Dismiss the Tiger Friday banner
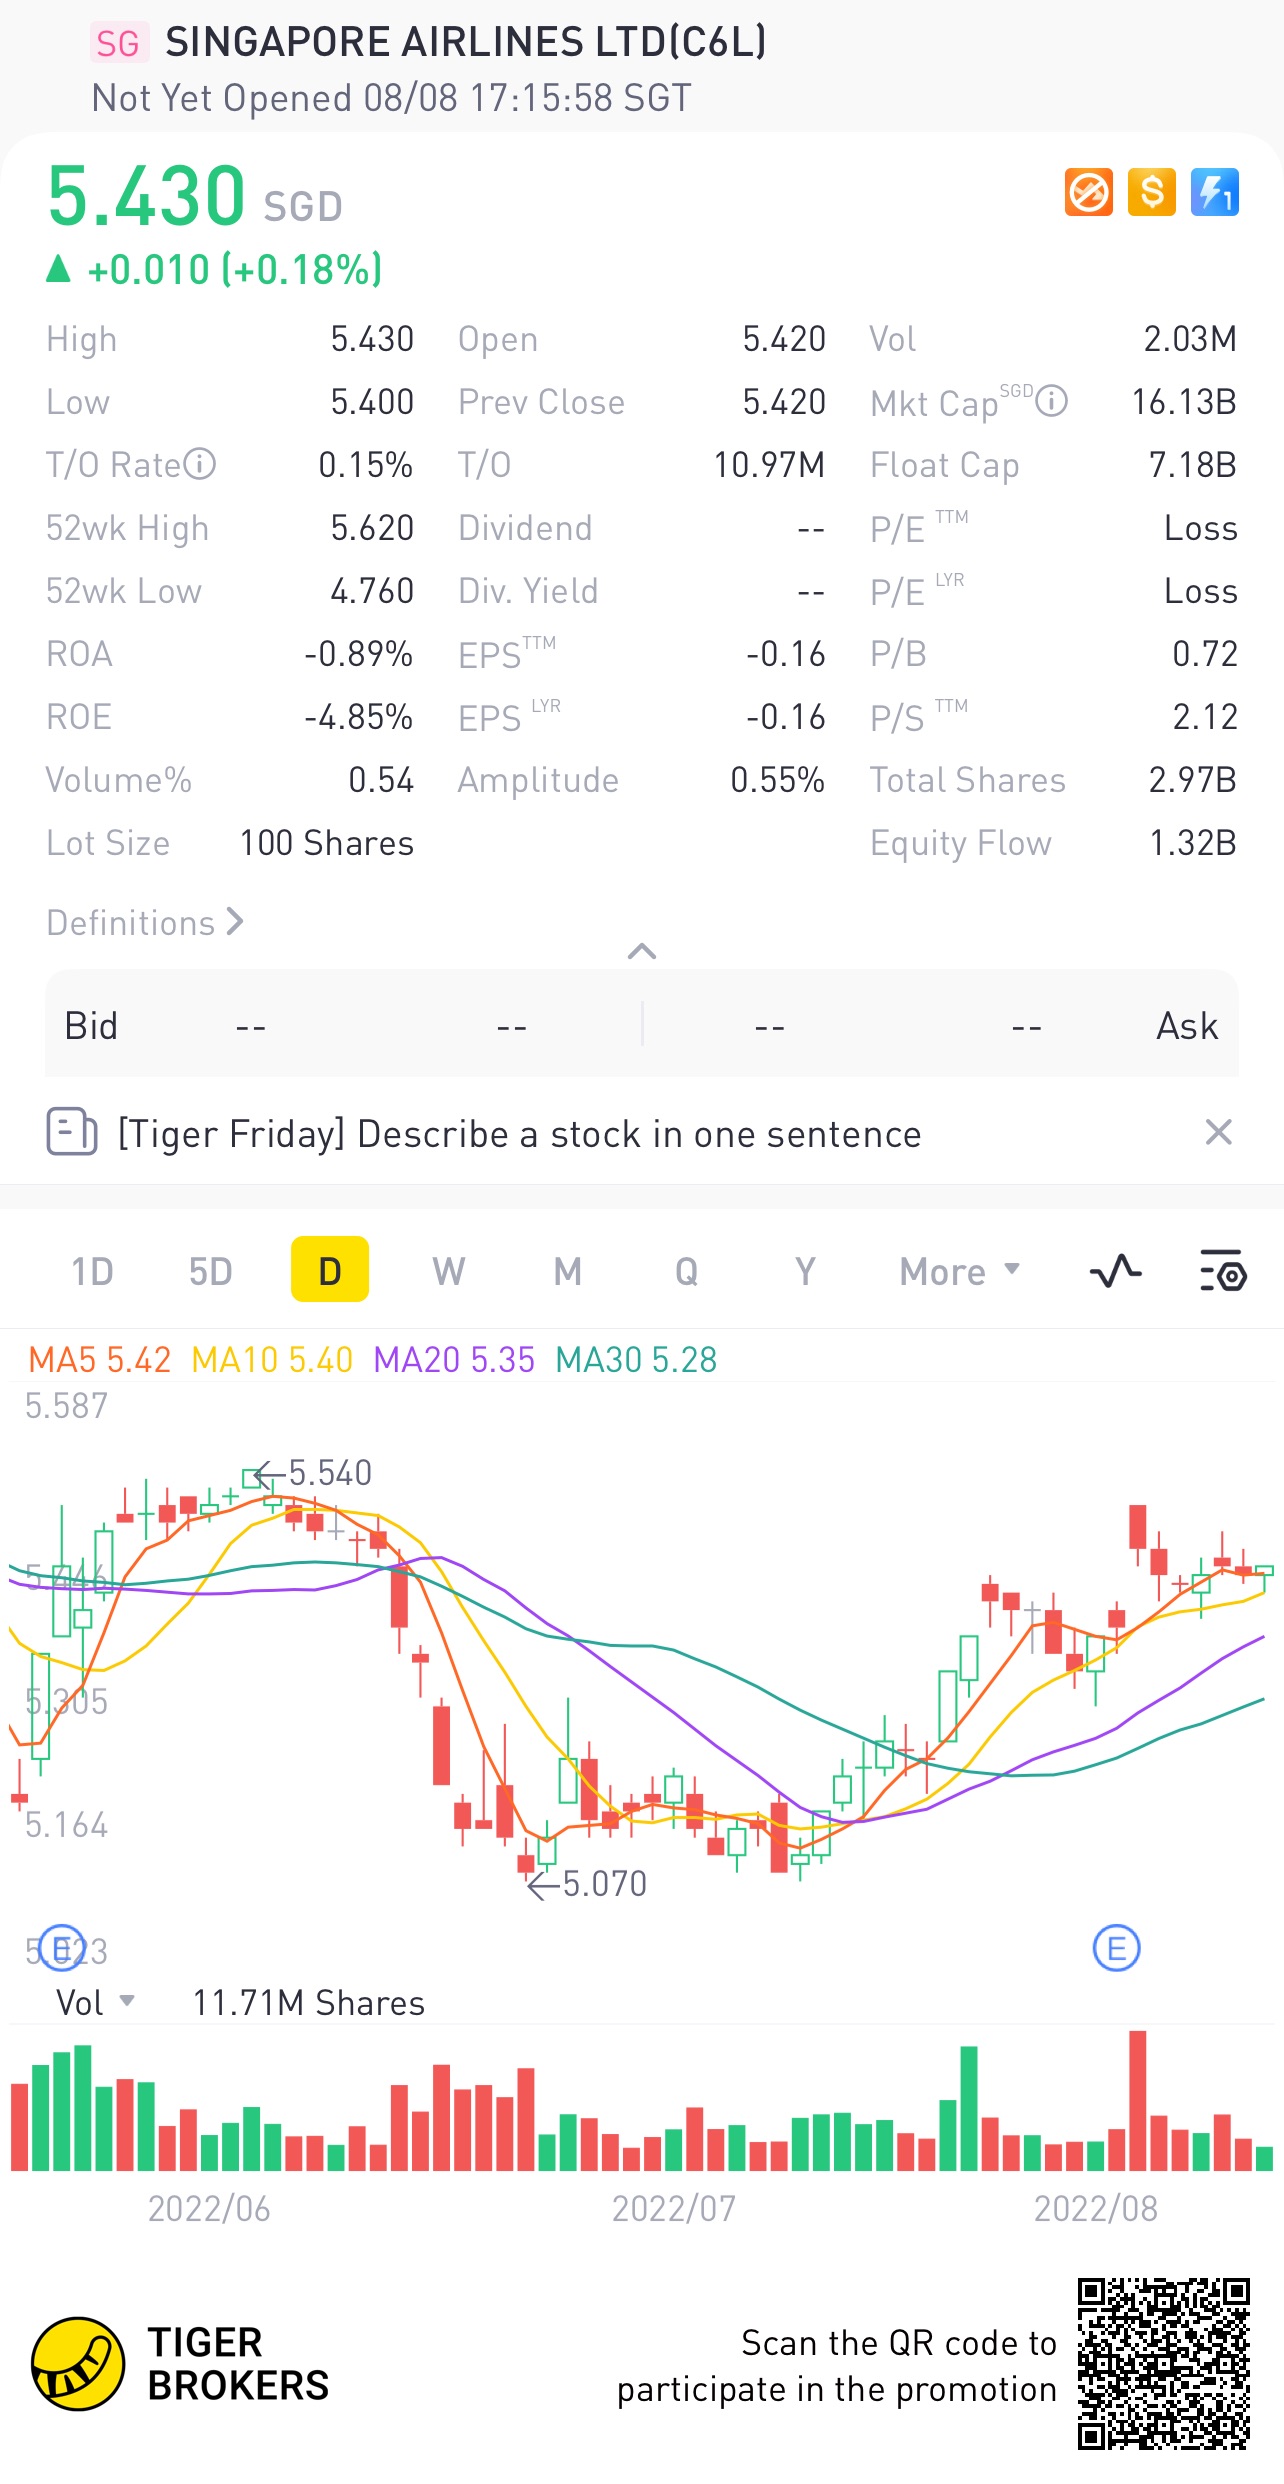The image size is (1284, 2484). [1218, 1133]
